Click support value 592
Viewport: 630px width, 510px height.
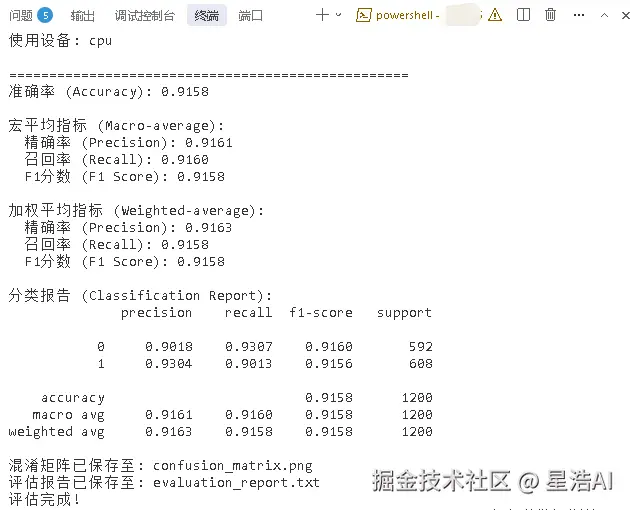pyautogui.click(x=421, y=346)
